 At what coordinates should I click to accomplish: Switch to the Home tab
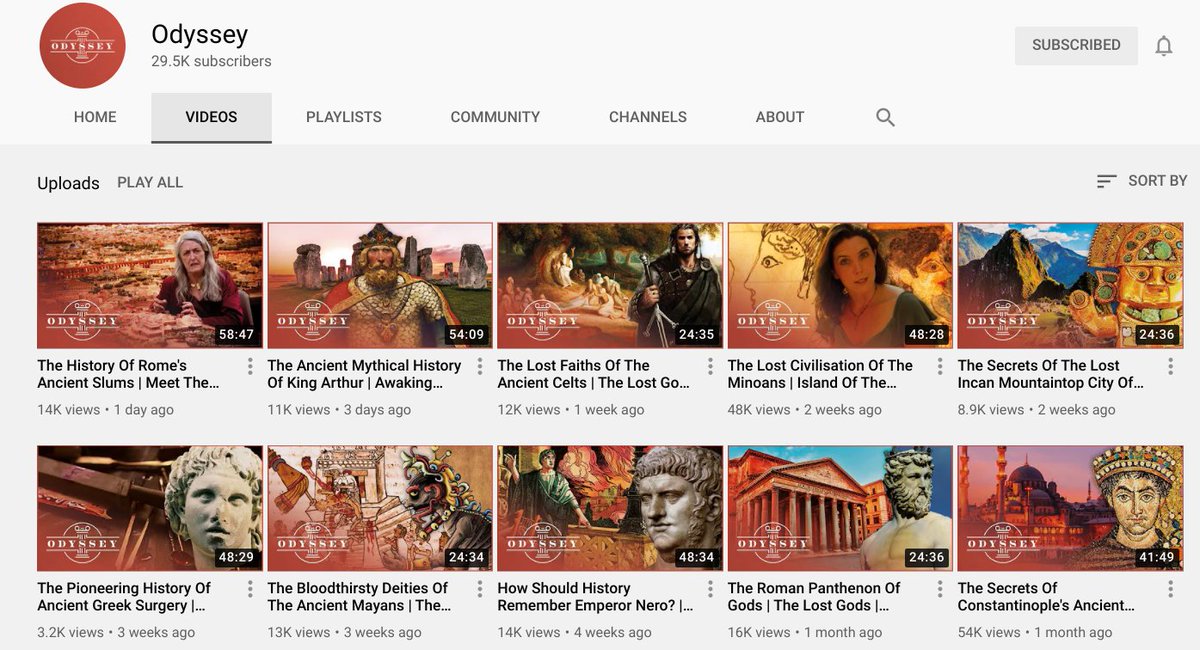point(95,117)
